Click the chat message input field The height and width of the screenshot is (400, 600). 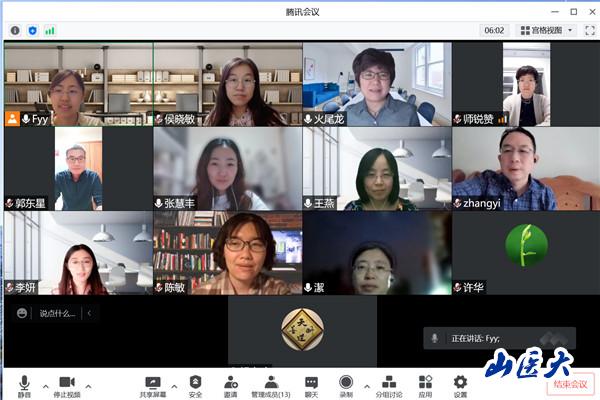58,313
